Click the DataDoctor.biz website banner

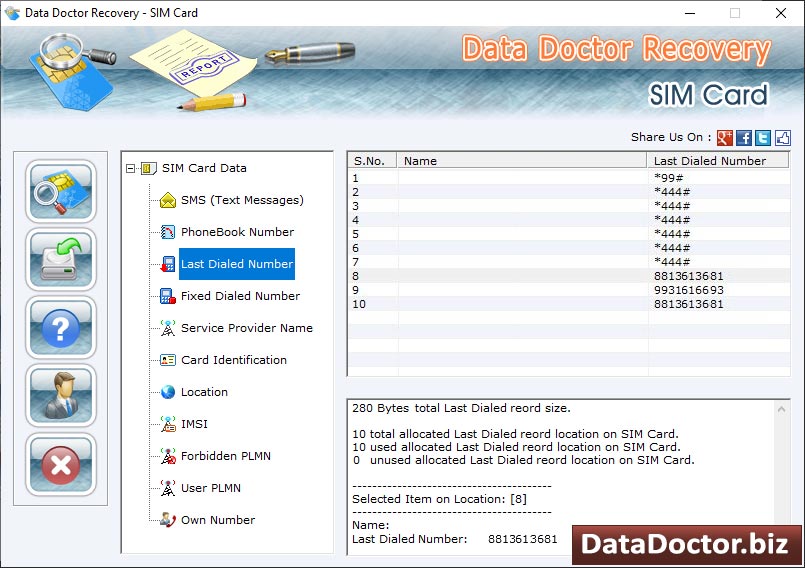(686, 544)
